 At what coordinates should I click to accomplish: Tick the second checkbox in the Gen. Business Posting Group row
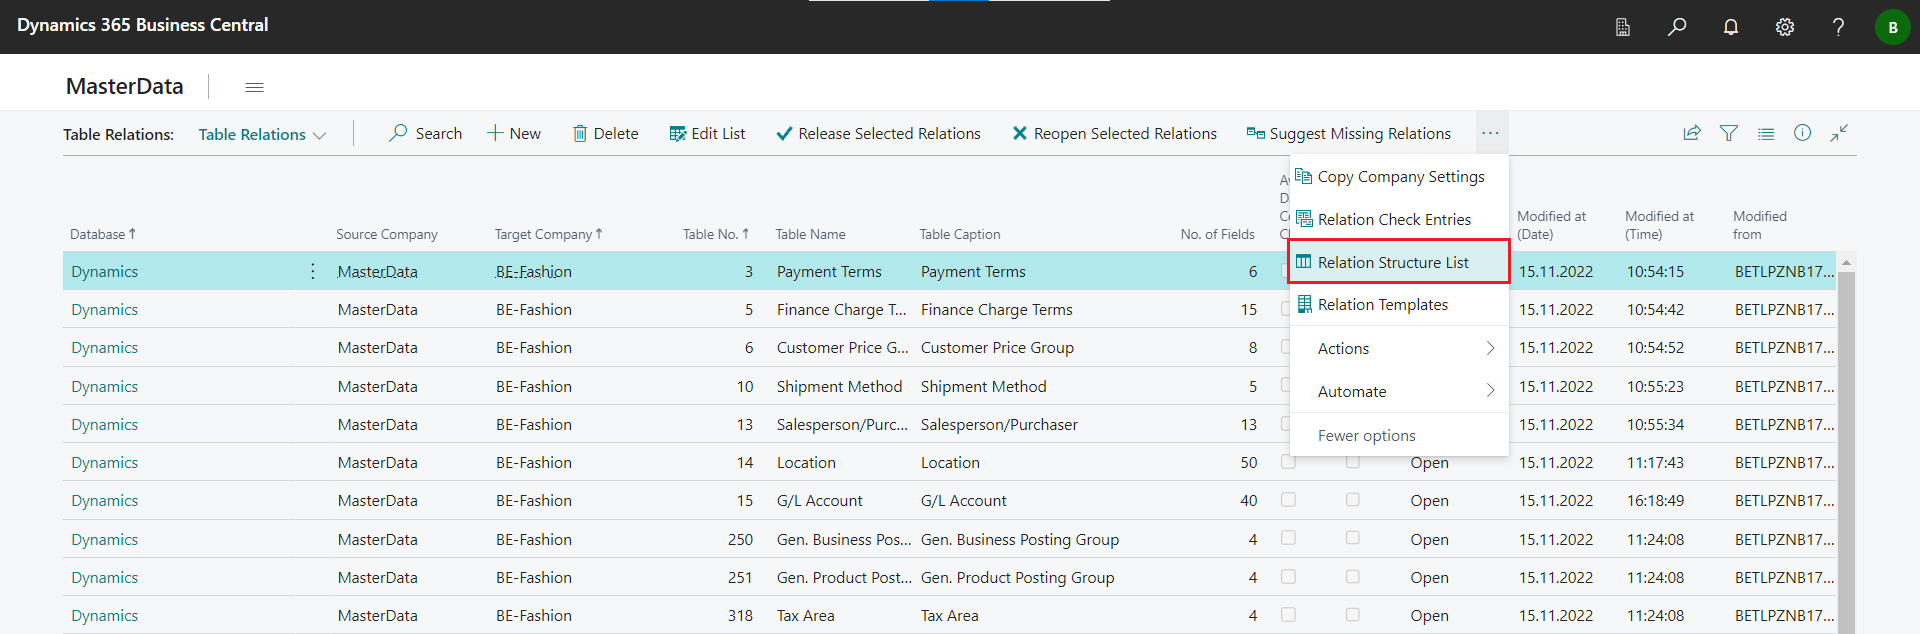(1352, 538)
